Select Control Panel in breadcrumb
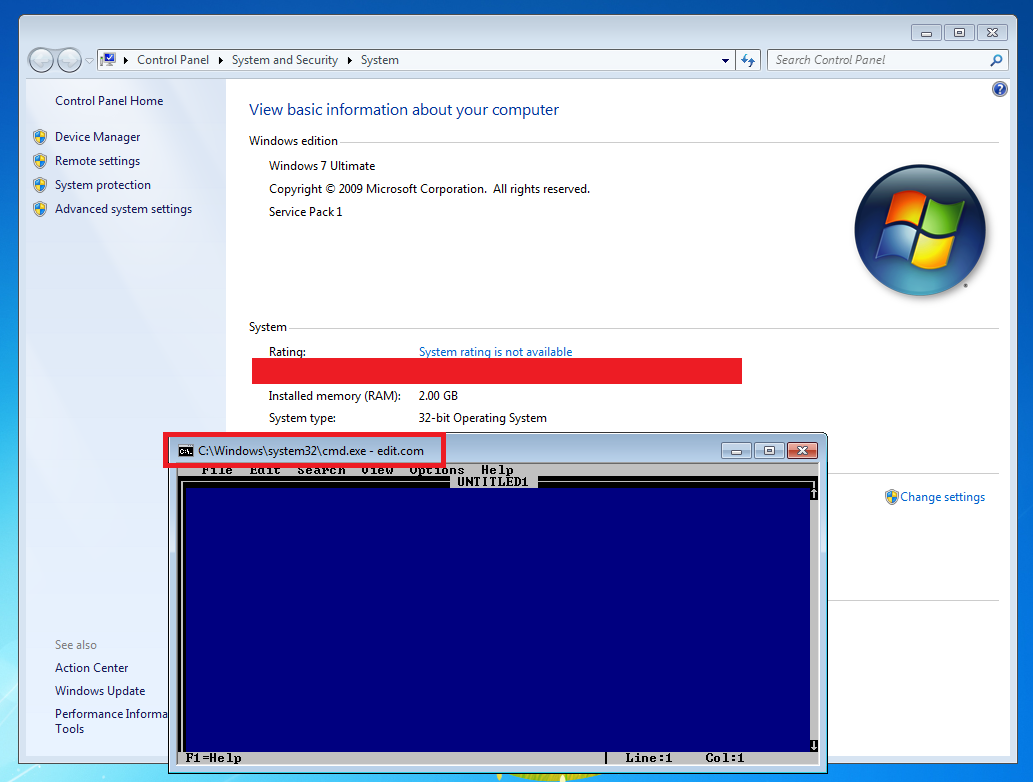Viewport: 1033px width, 782px height. [x=173, y=60]
